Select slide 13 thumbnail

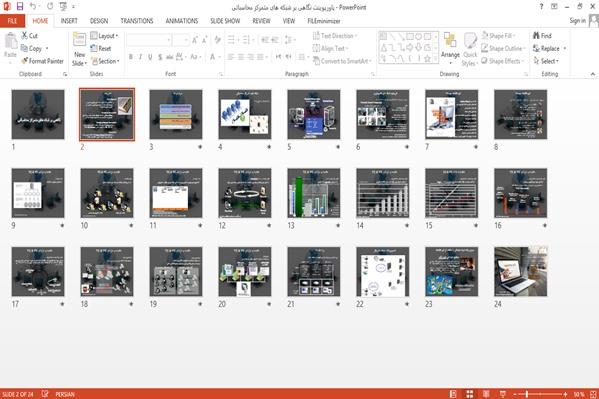click(314, 193)
